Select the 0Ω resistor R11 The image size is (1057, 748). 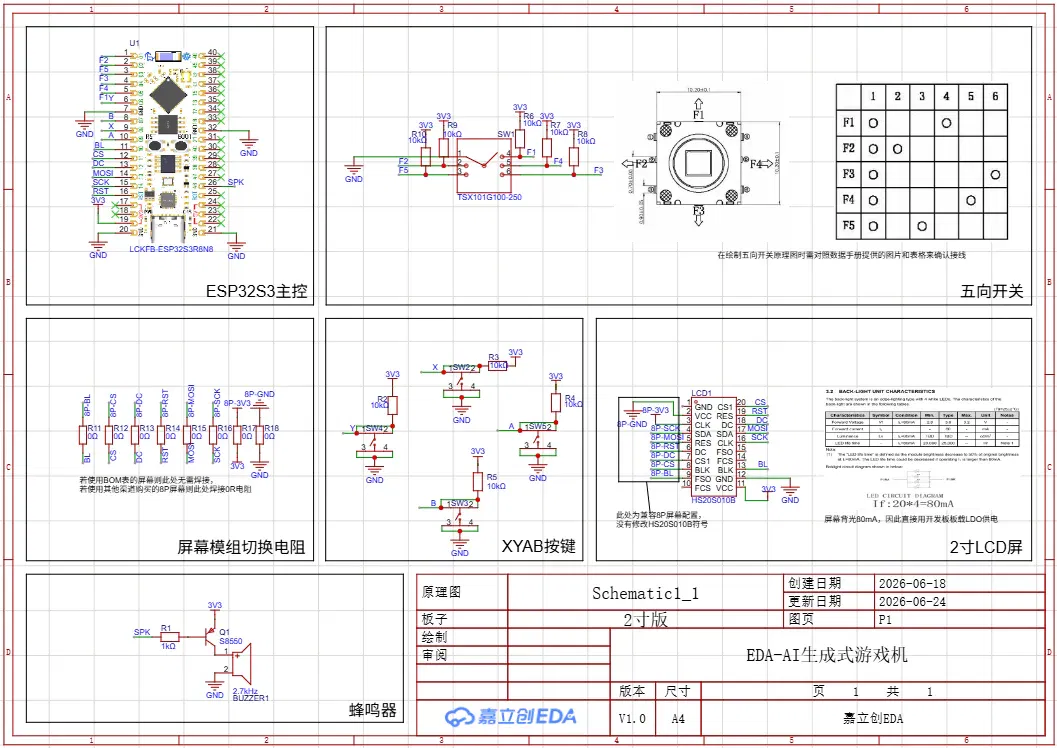(82, 435)
